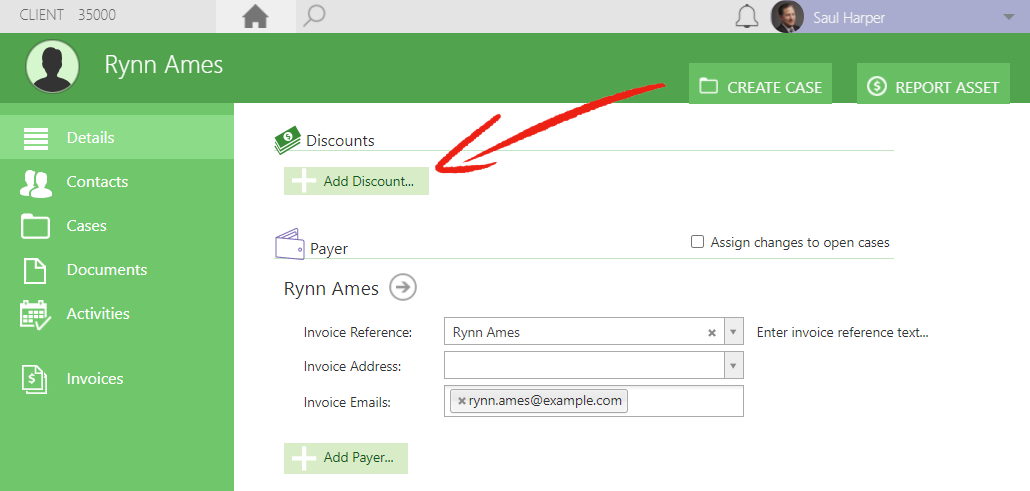Click inside the Invoice Emails box

594,401
